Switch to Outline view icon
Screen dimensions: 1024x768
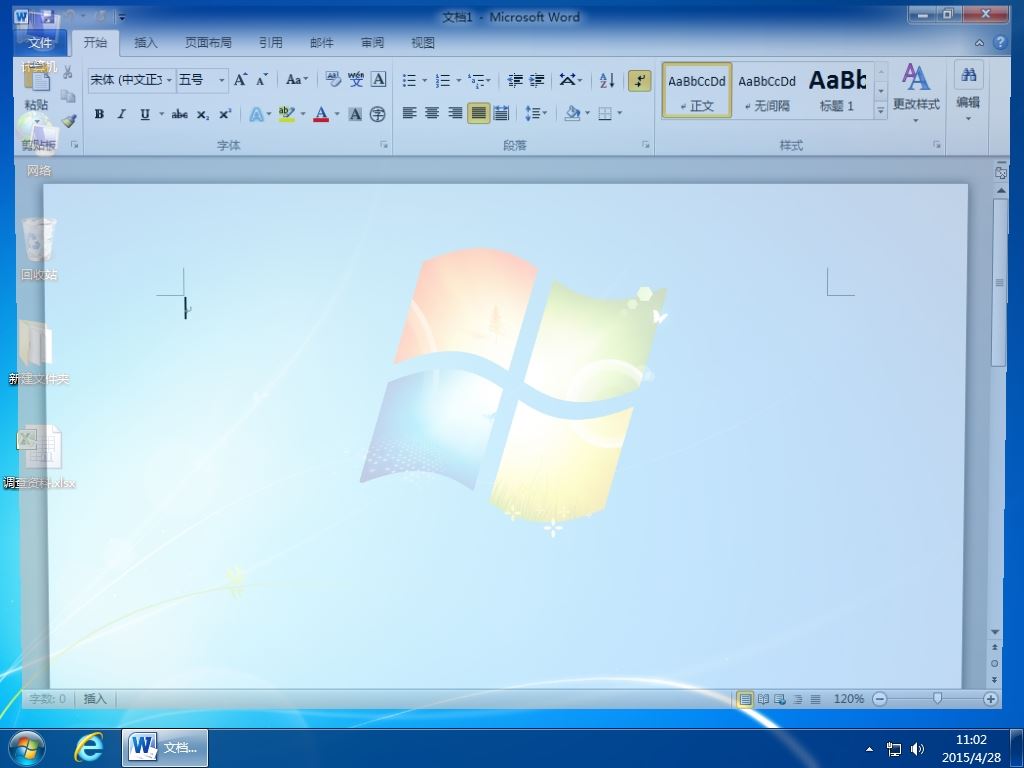(797, 699)
